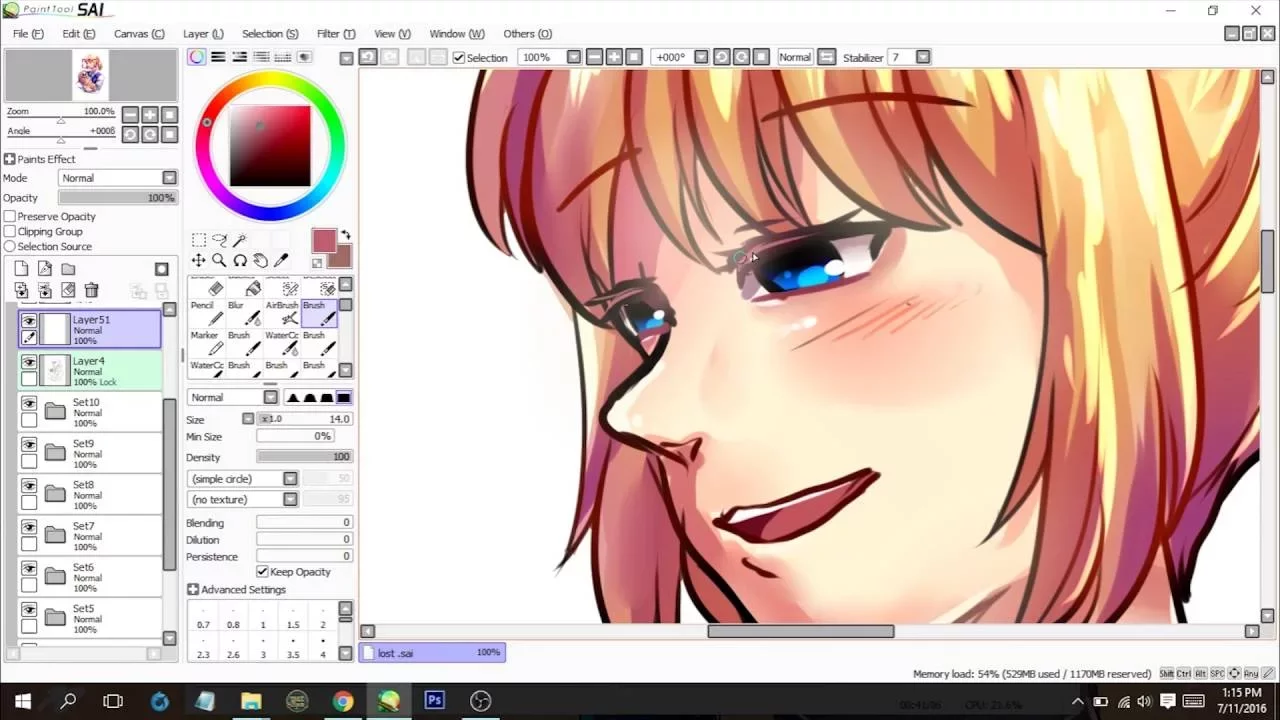This screenshot has height=720, width=1280.
Task: Choose the AirBrush tool
Action: (x=282, y=313)
